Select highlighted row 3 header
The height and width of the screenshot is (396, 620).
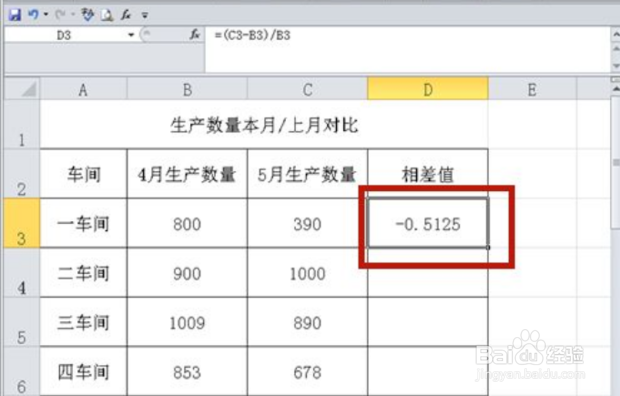pyautogui.click(x=22, y=223)
